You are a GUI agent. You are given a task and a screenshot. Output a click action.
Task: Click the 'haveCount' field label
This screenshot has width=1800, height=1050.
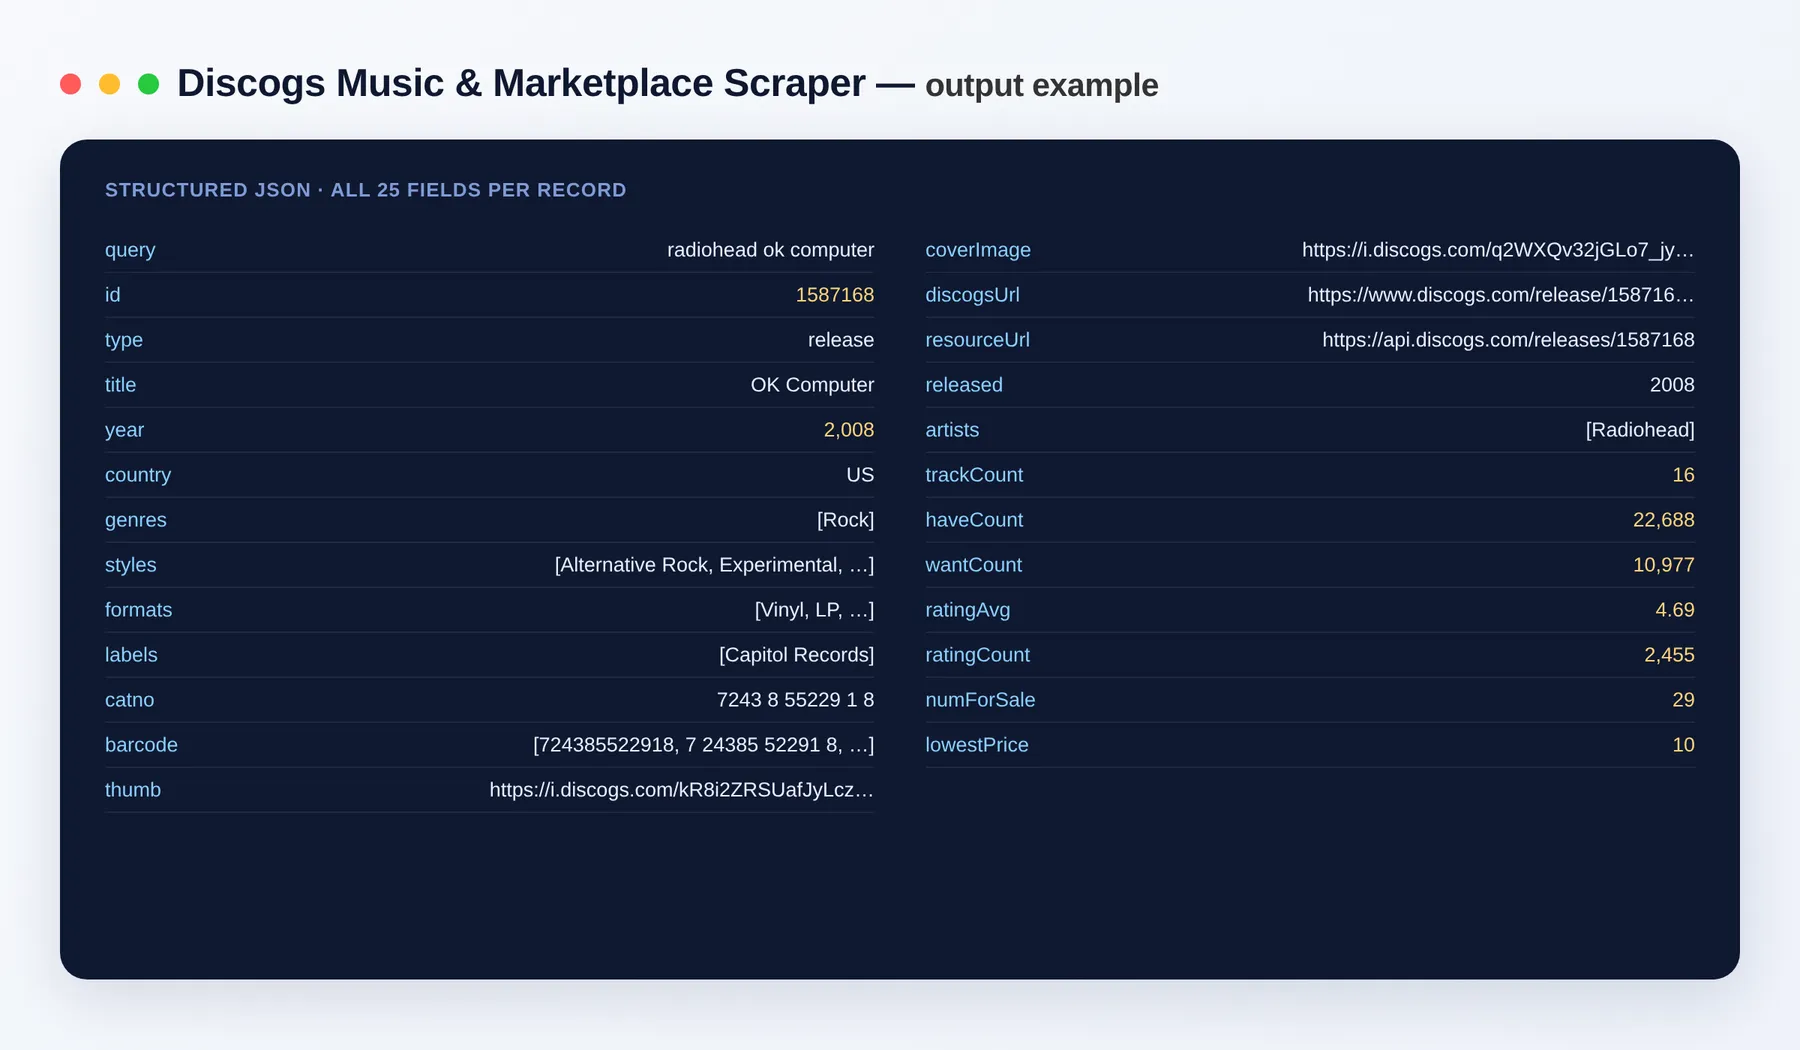tap(974, 520)
